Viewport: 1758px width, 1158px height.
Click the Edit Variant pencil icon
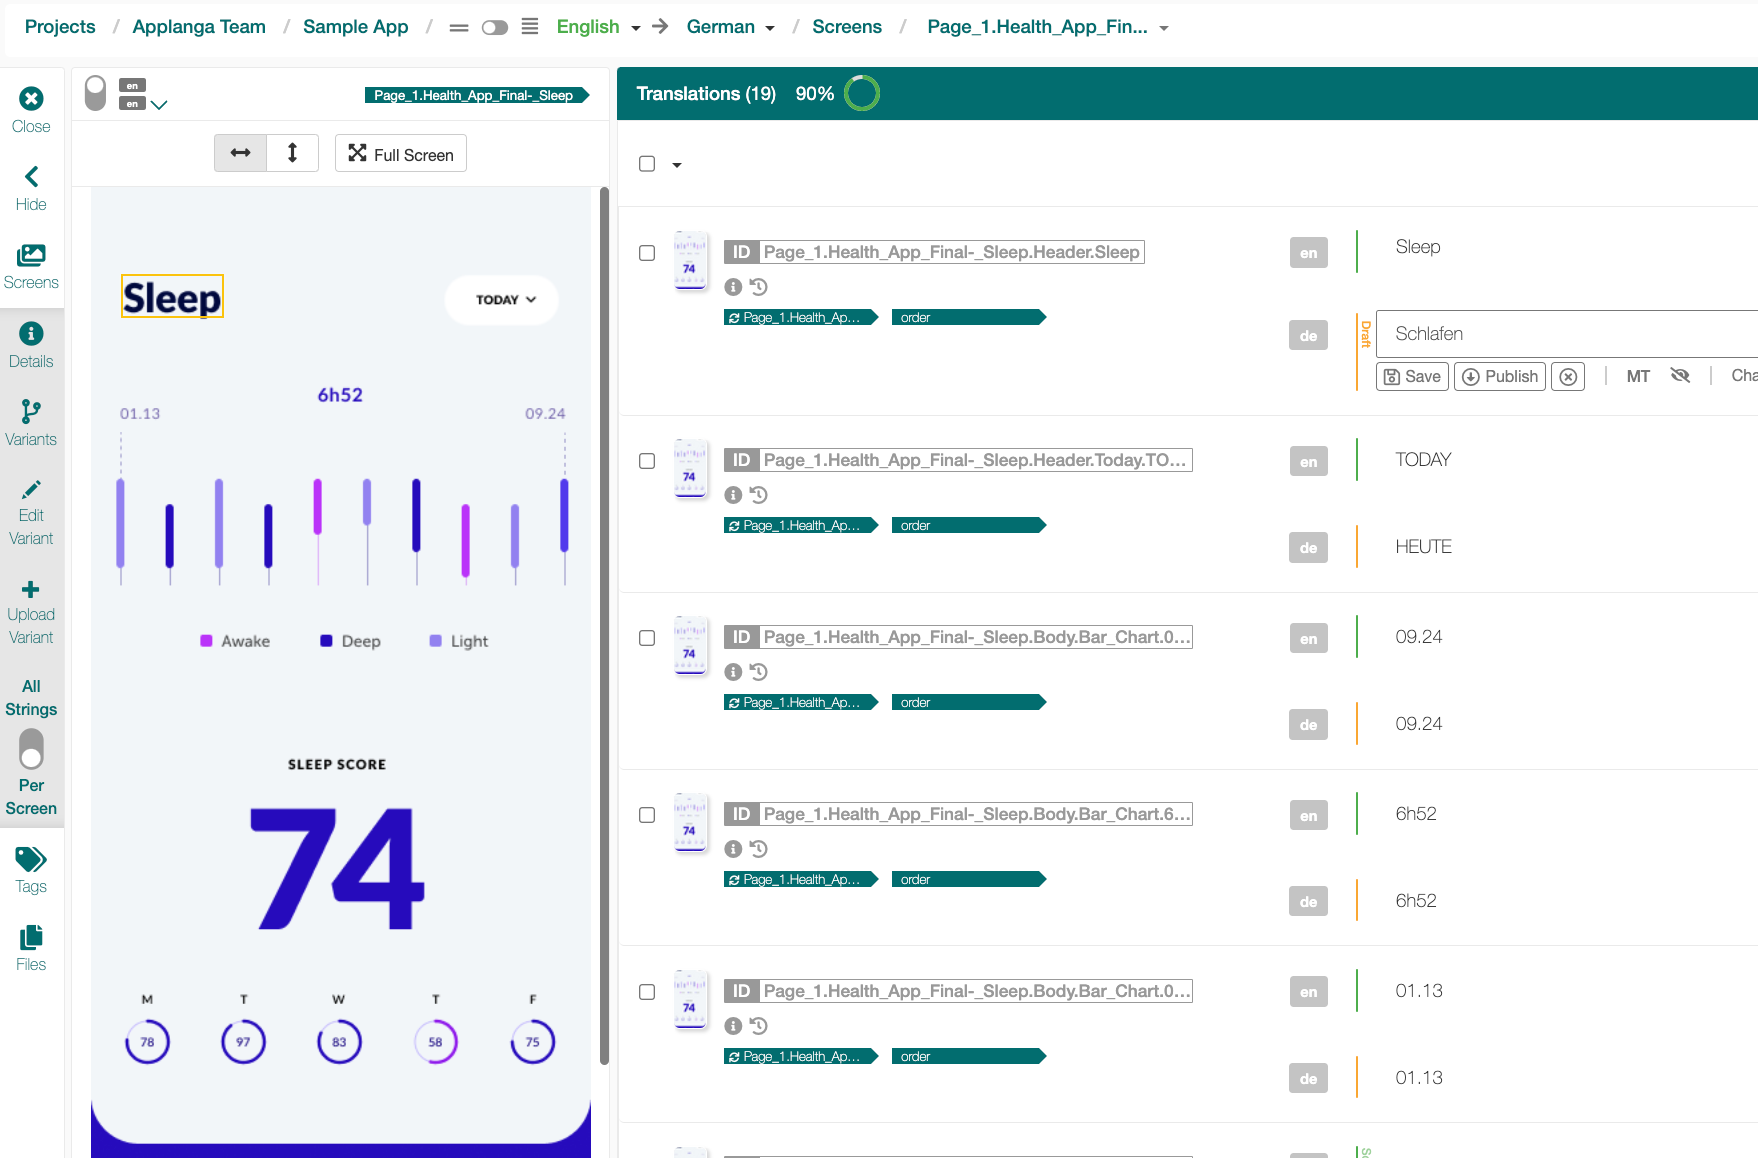coord(31,489)
